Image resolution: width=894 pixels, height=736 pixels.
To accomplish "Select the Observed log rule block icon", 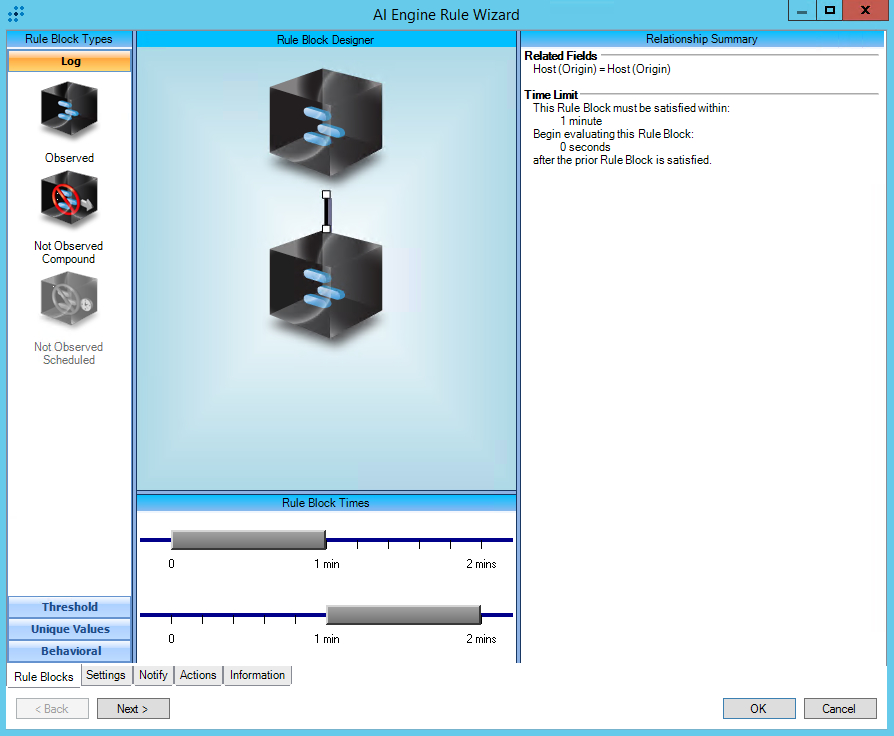I will click(69, 111).
